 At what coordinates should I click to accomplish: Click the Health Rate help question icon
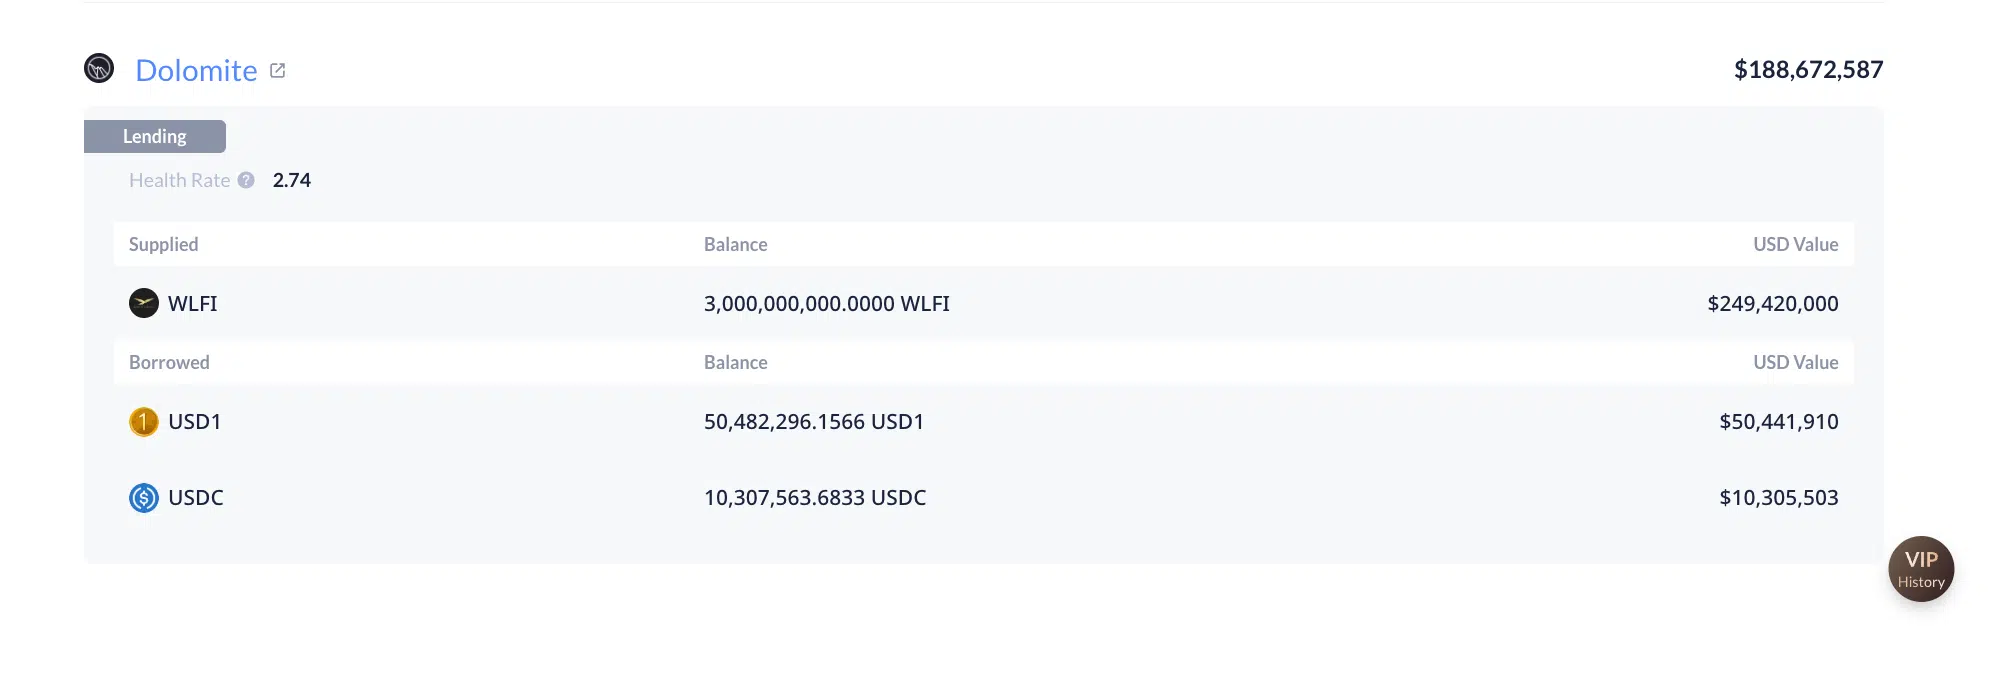coord(246,180)
